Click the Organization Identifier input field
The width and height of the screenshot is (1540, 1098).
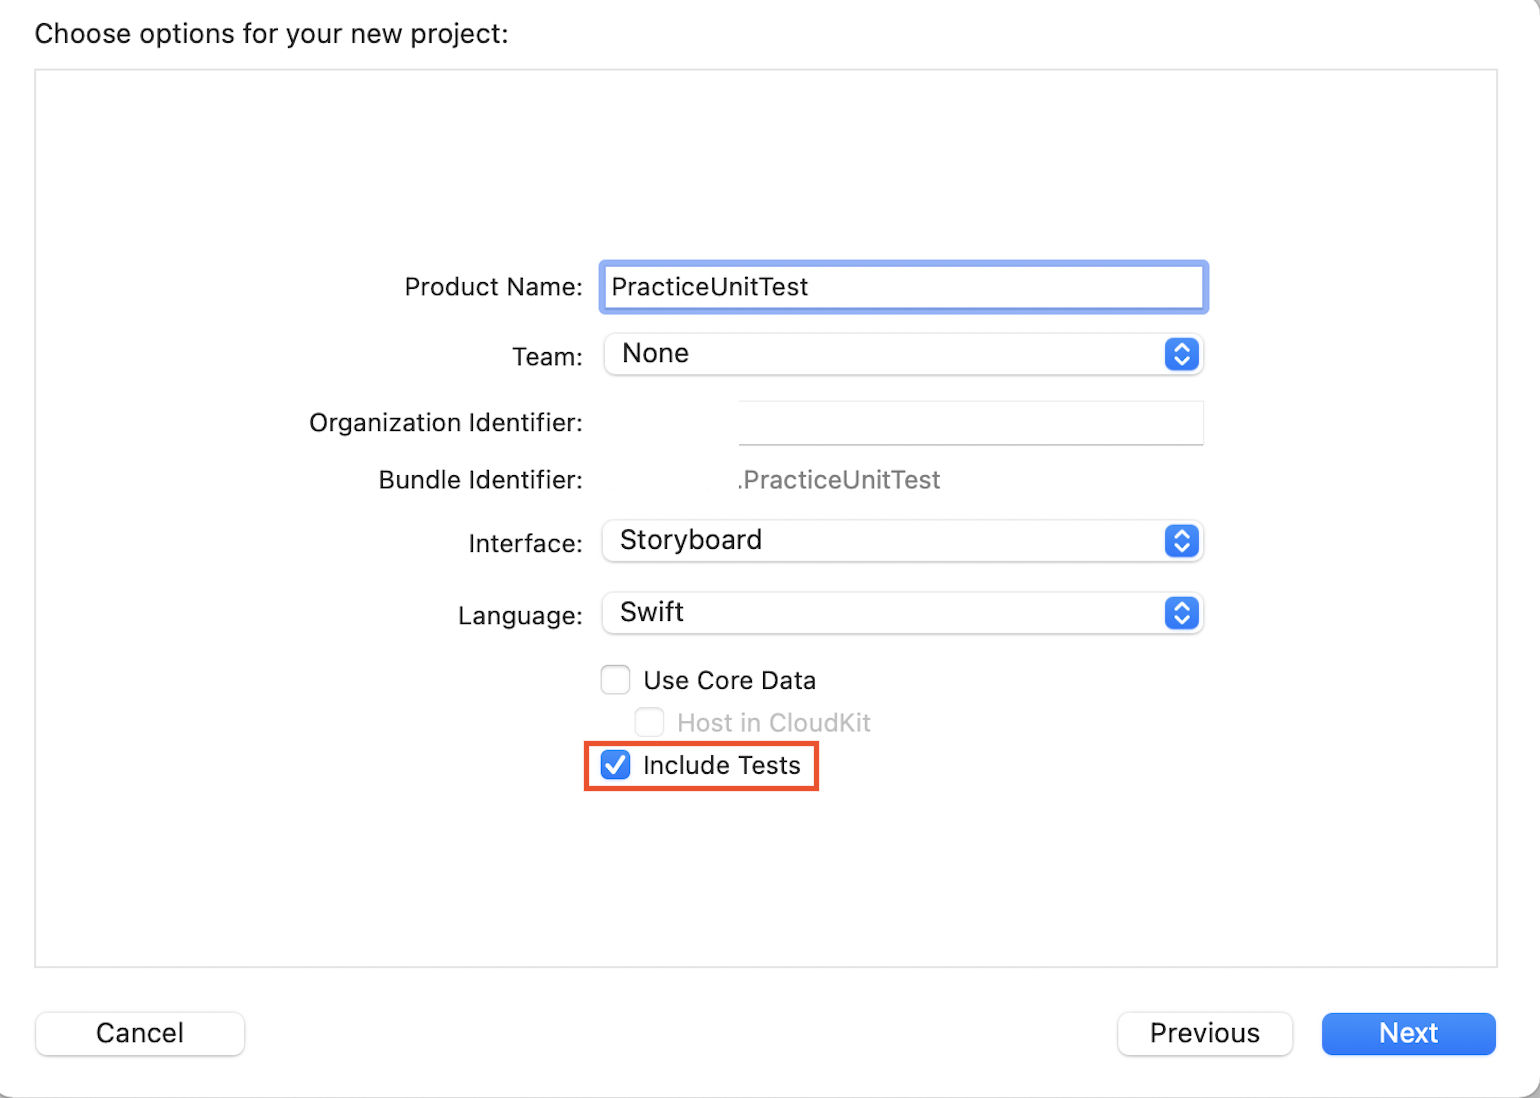tap(970, 423)
